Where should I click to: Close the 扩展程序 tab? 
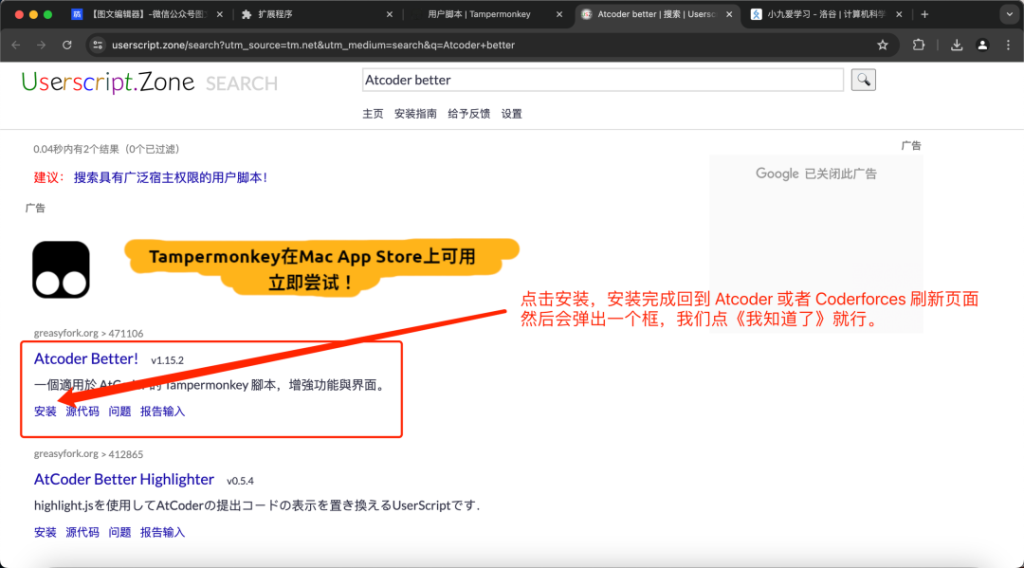389,14
